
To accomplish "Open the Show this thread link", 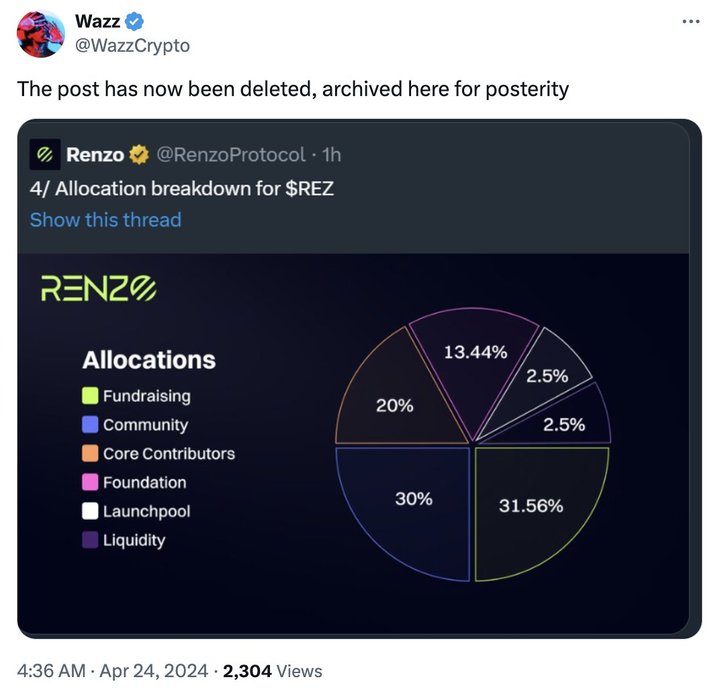I will 105,220.
